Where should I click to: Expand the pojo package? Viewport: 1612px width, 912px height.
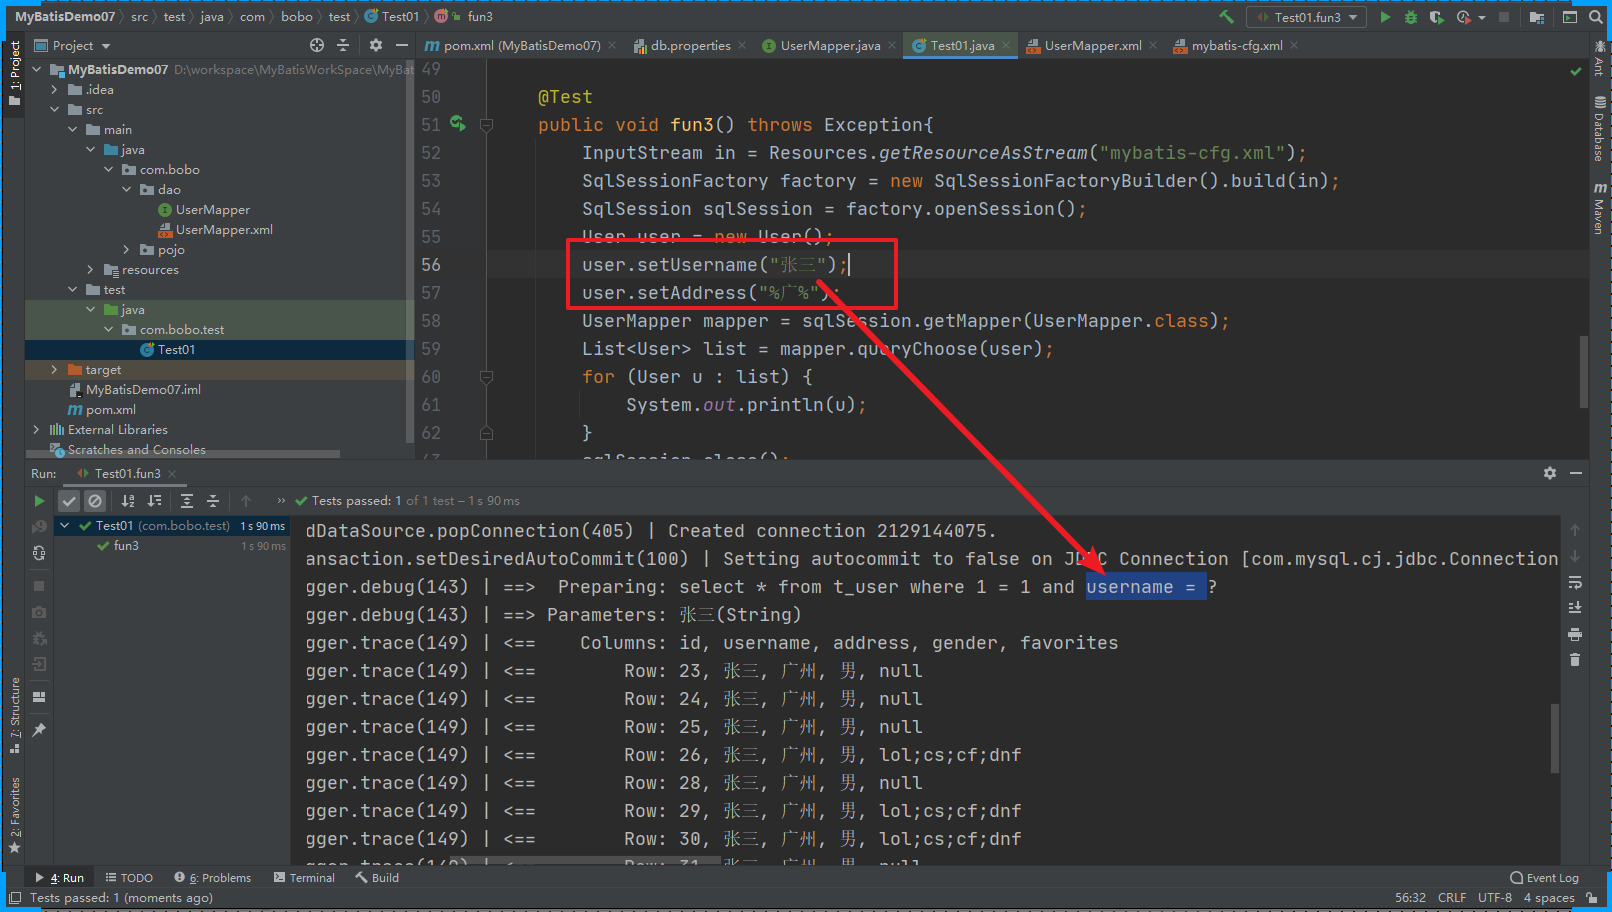pyautogui.click(x=127, y=250)
